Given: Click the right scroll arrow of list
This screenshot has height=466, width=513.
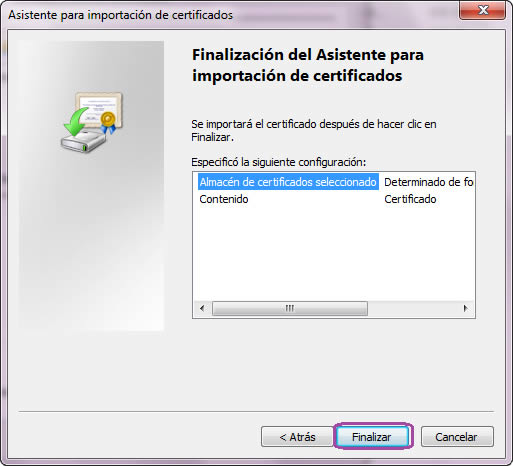Looking at the screenshot, I should 466,308.
